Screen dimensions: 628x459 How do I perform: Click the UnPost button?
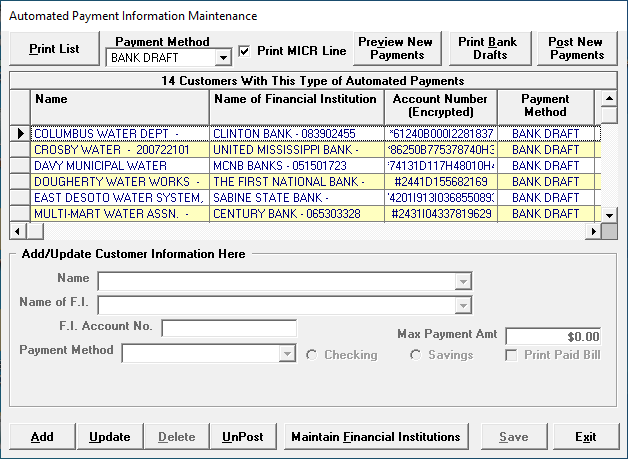pos(243,437)
